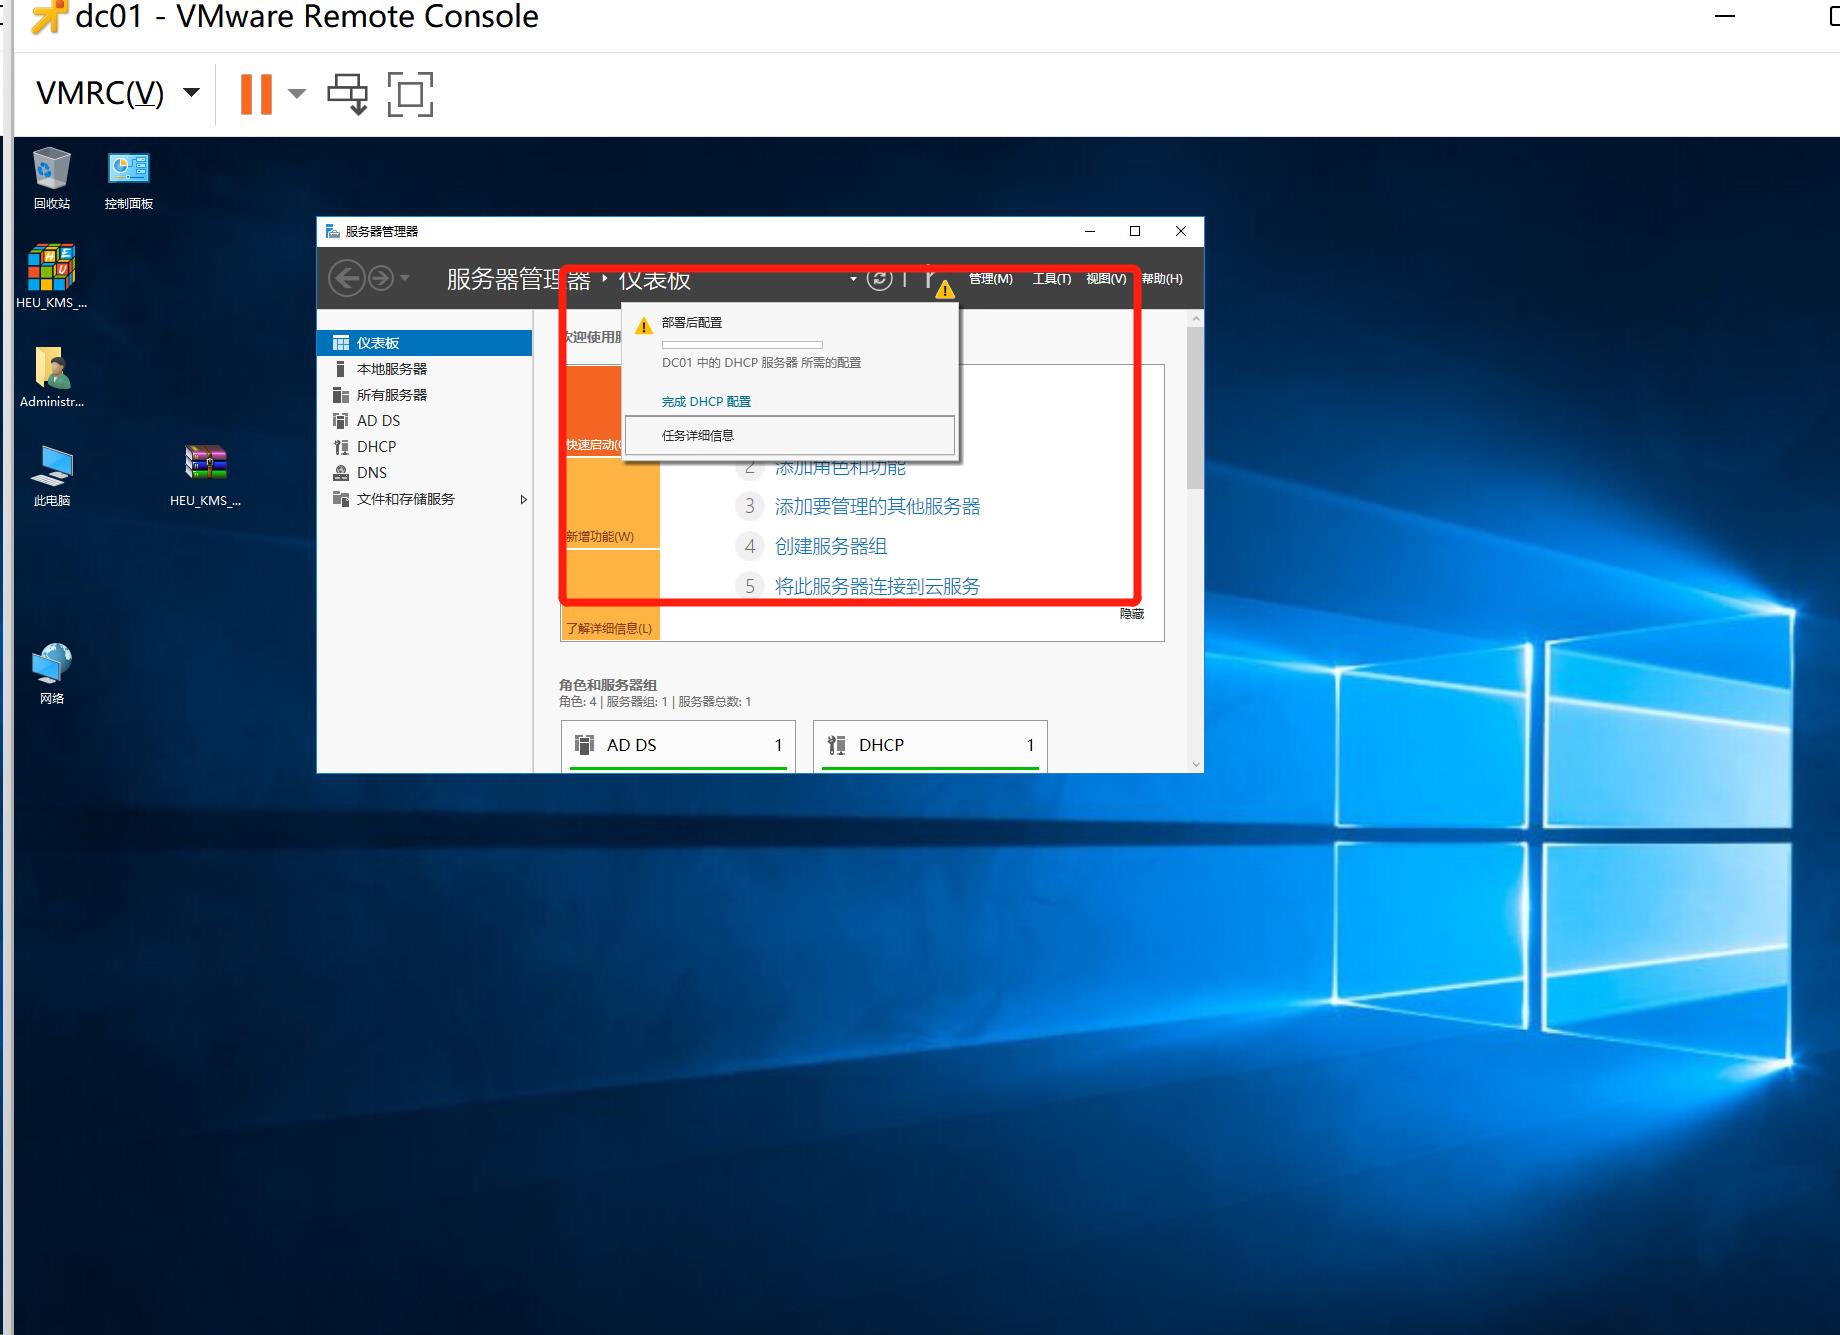Select the HEU_KMS colorful cube icon
This screenshot has height=1335, width=1840.
pyautogui.click(x=51, y=276)
